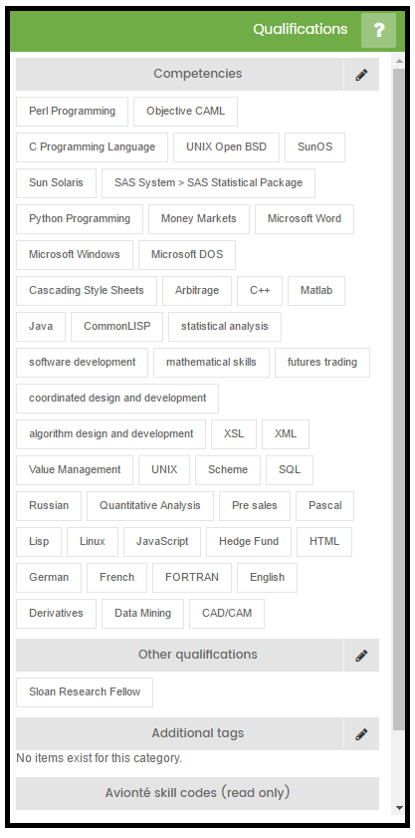This screenshot has width=415, height=838.
Task: Click the Avionté skill codes header
Action: [198, 793]
